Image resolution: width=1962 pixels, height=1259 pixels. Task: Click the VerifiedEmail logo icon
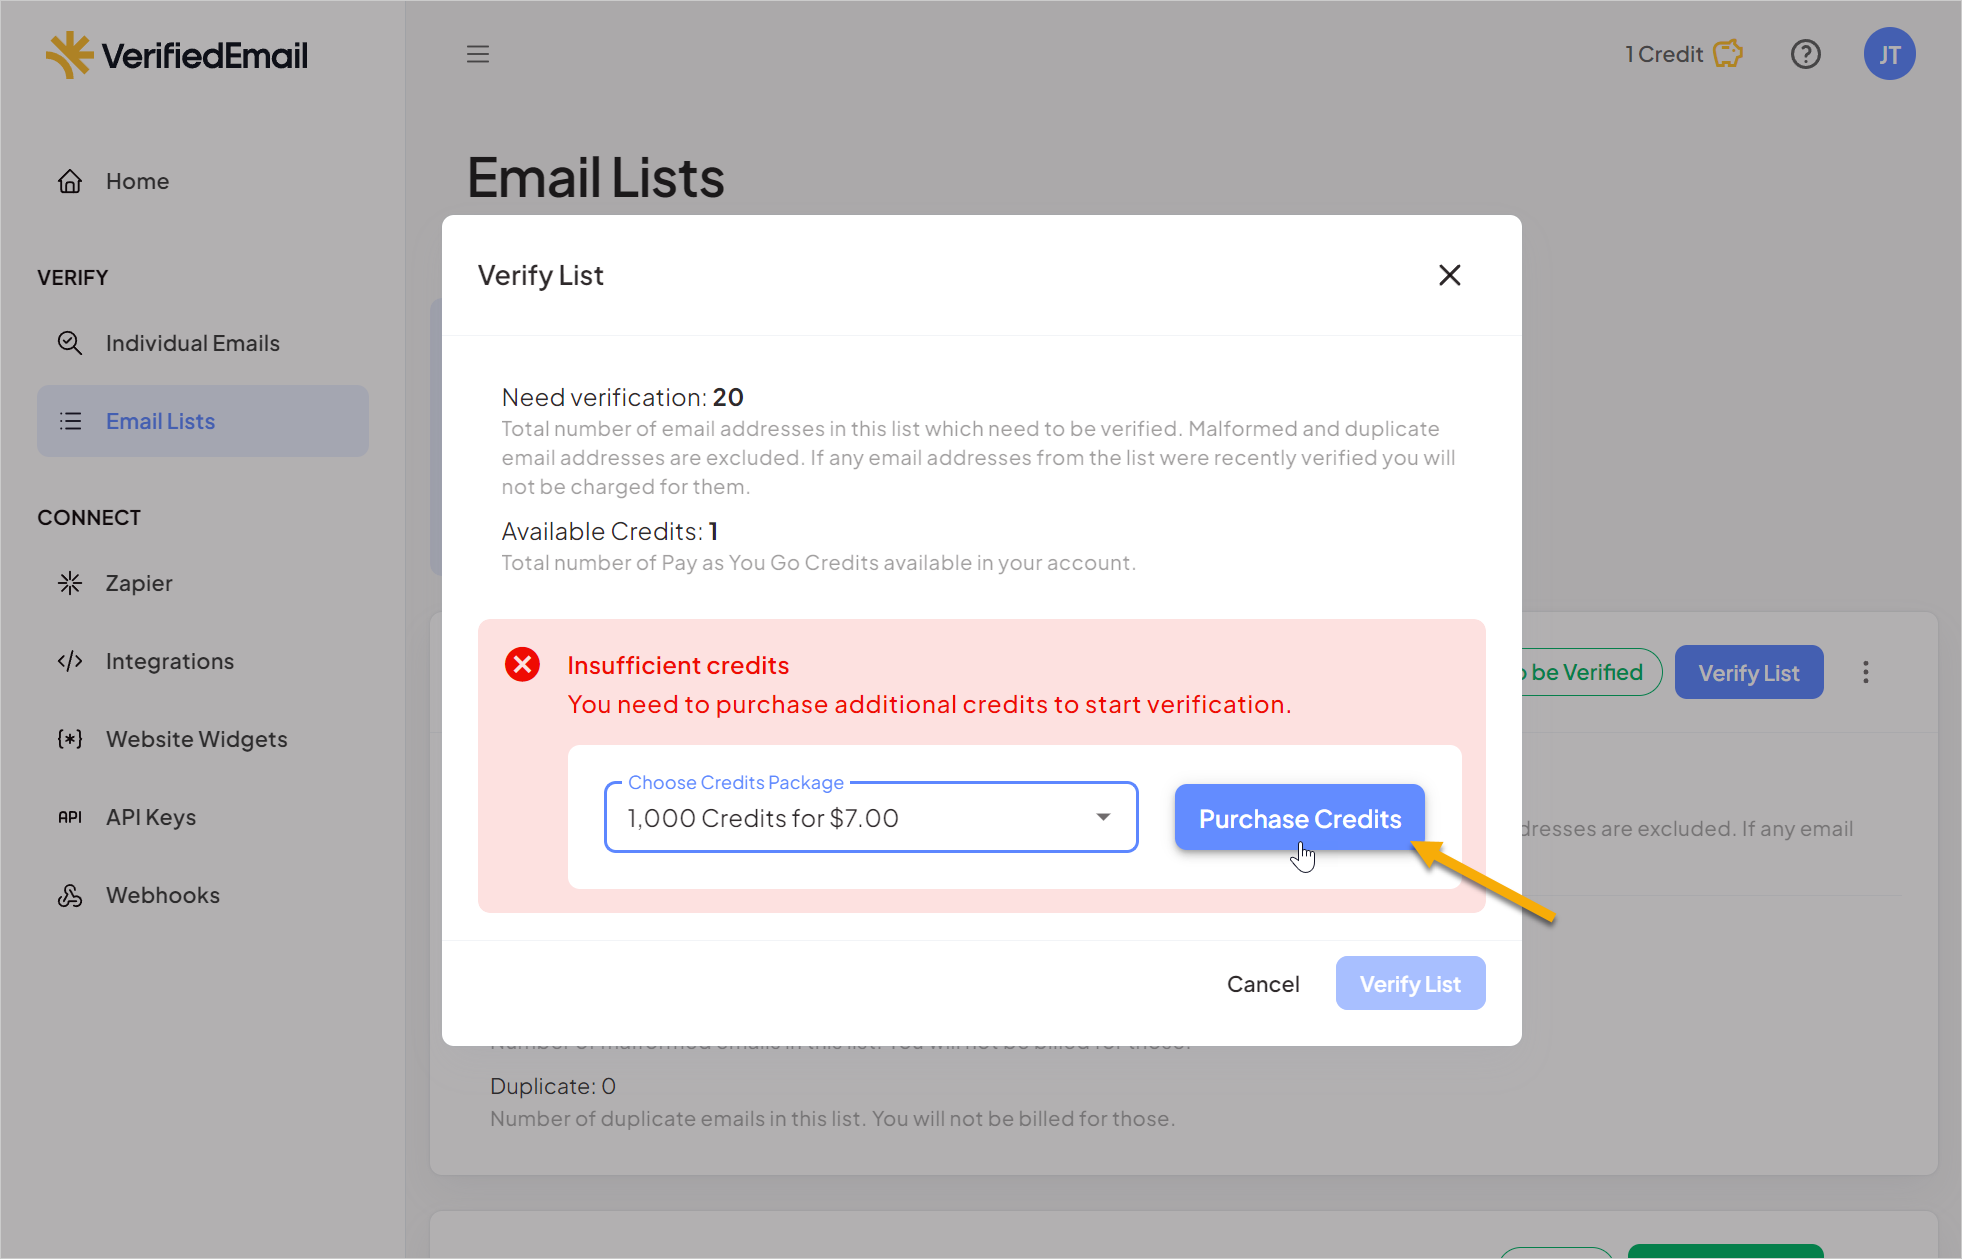coord(69,53)
